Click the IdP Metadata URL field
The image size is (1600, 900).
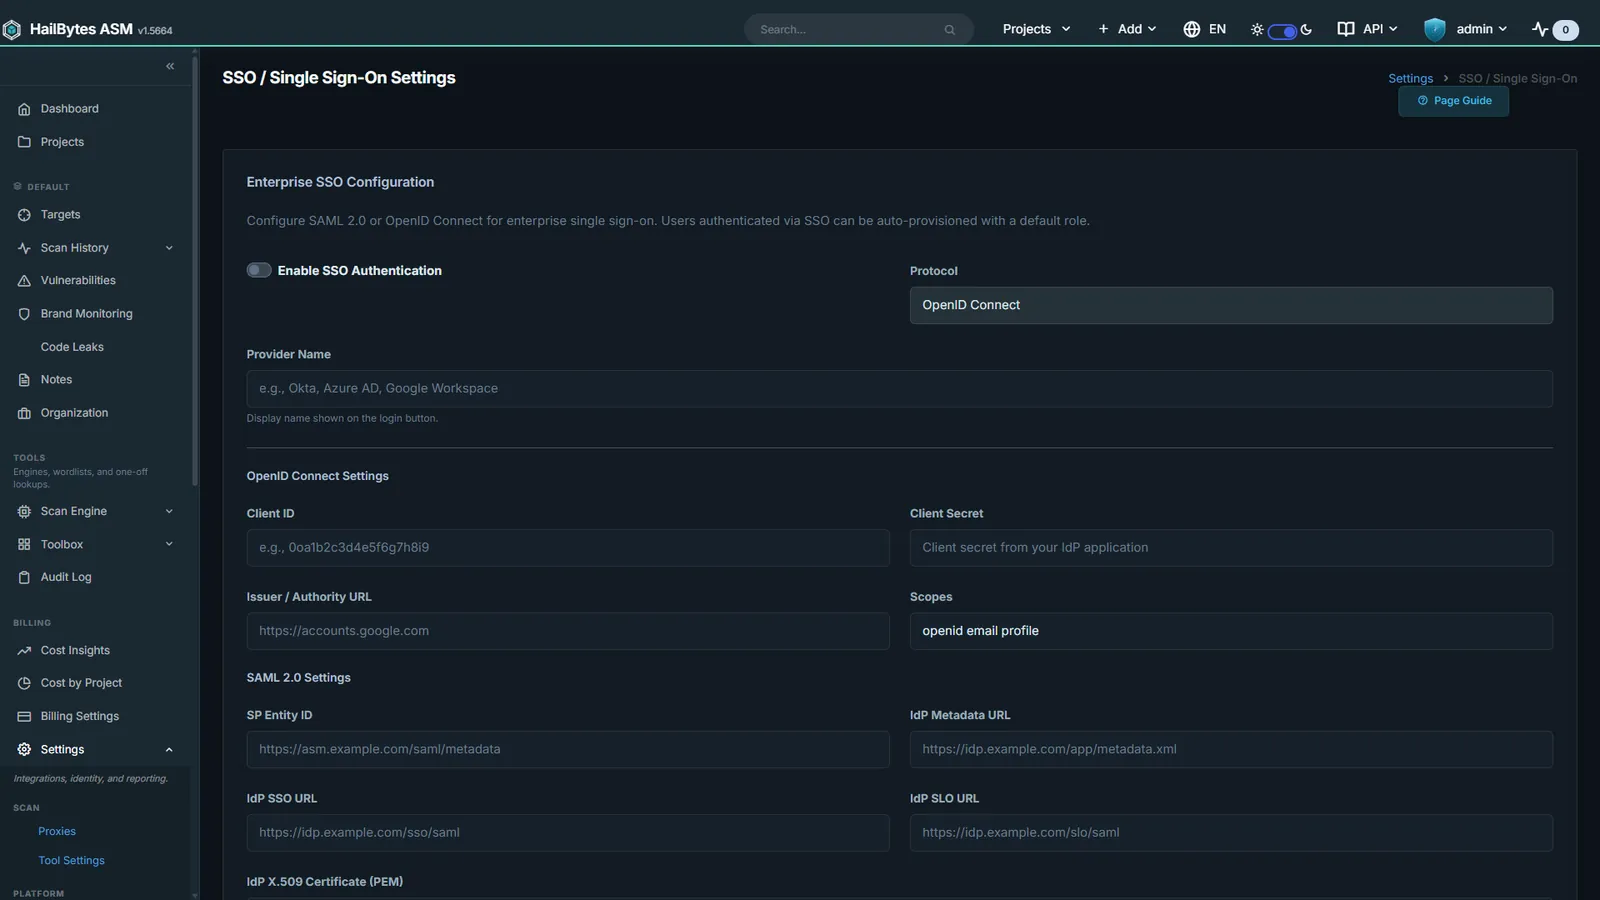1231,750
